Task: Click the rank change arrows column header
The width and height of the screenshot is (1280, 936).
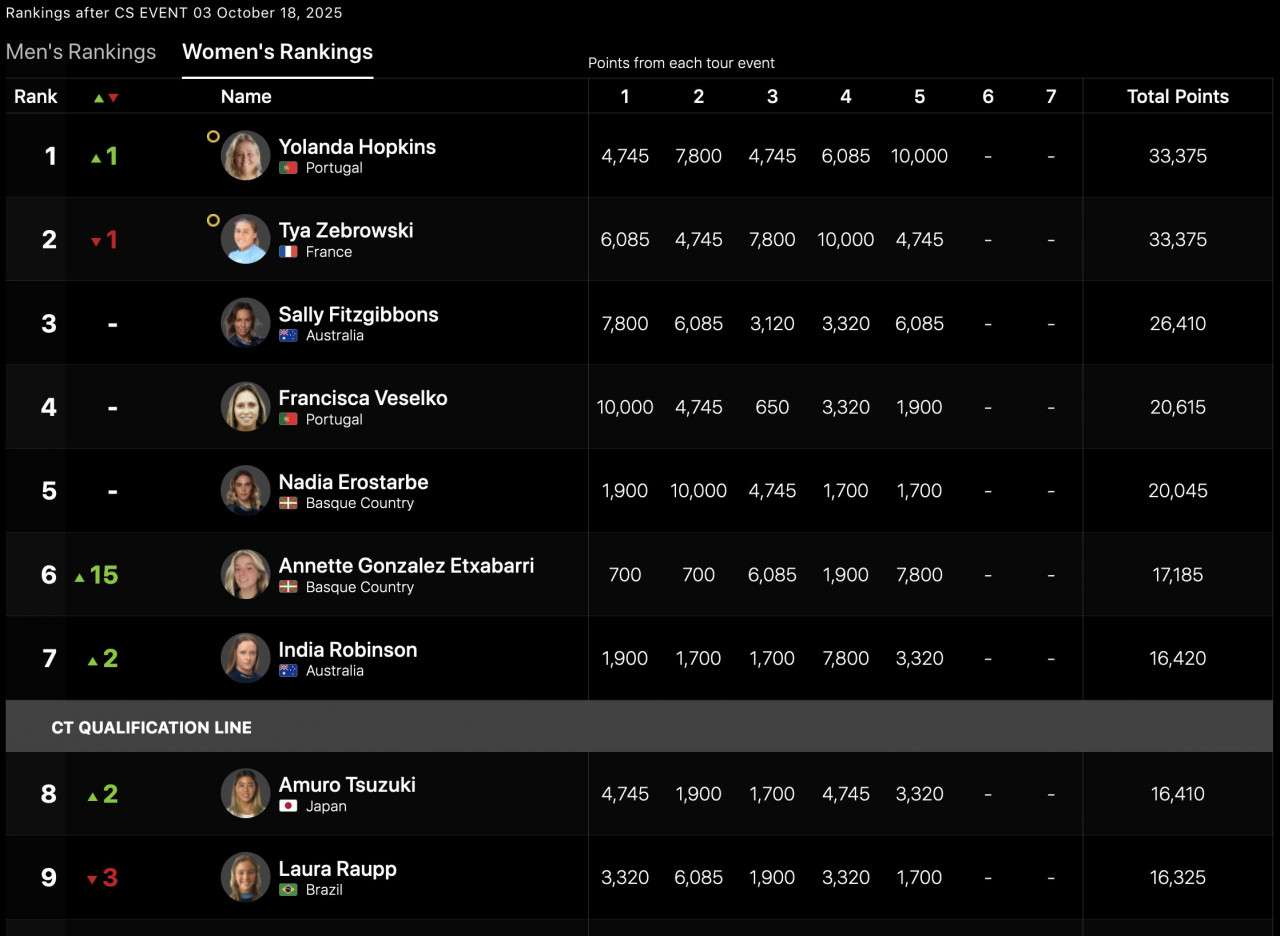Action: 105,97
